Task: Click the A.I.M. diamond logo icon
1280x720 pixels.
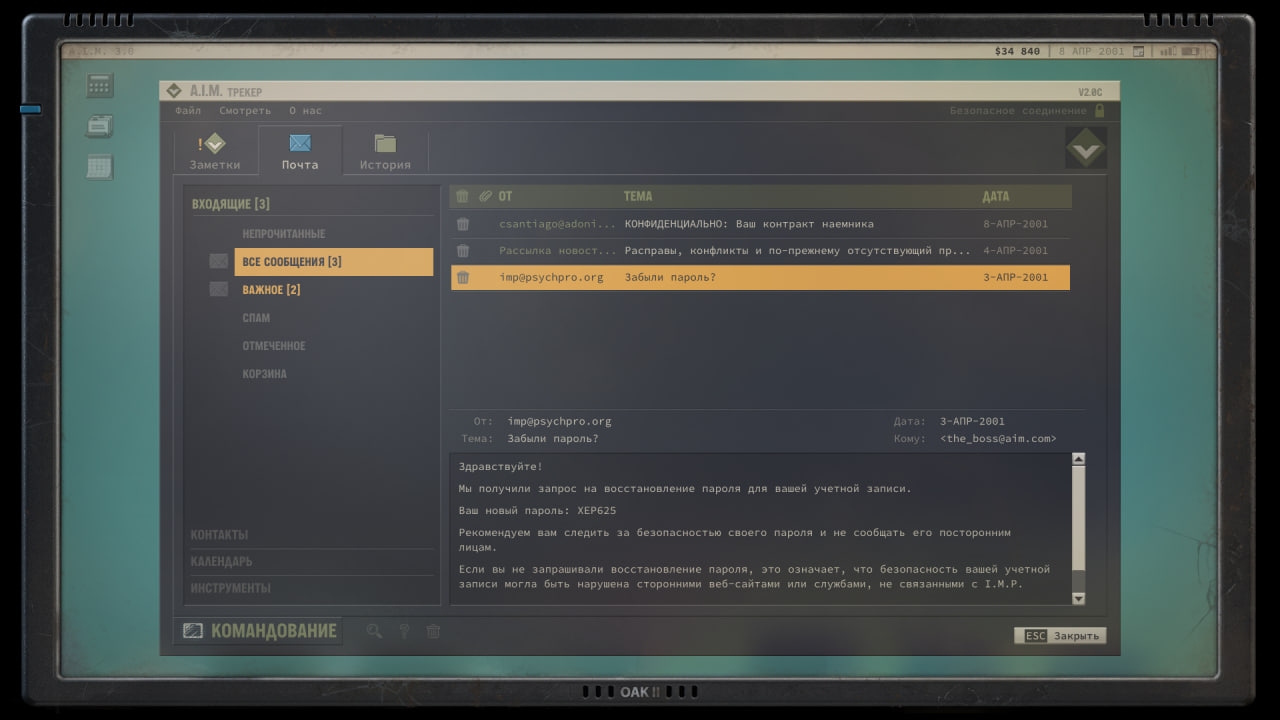Action: 174,91
